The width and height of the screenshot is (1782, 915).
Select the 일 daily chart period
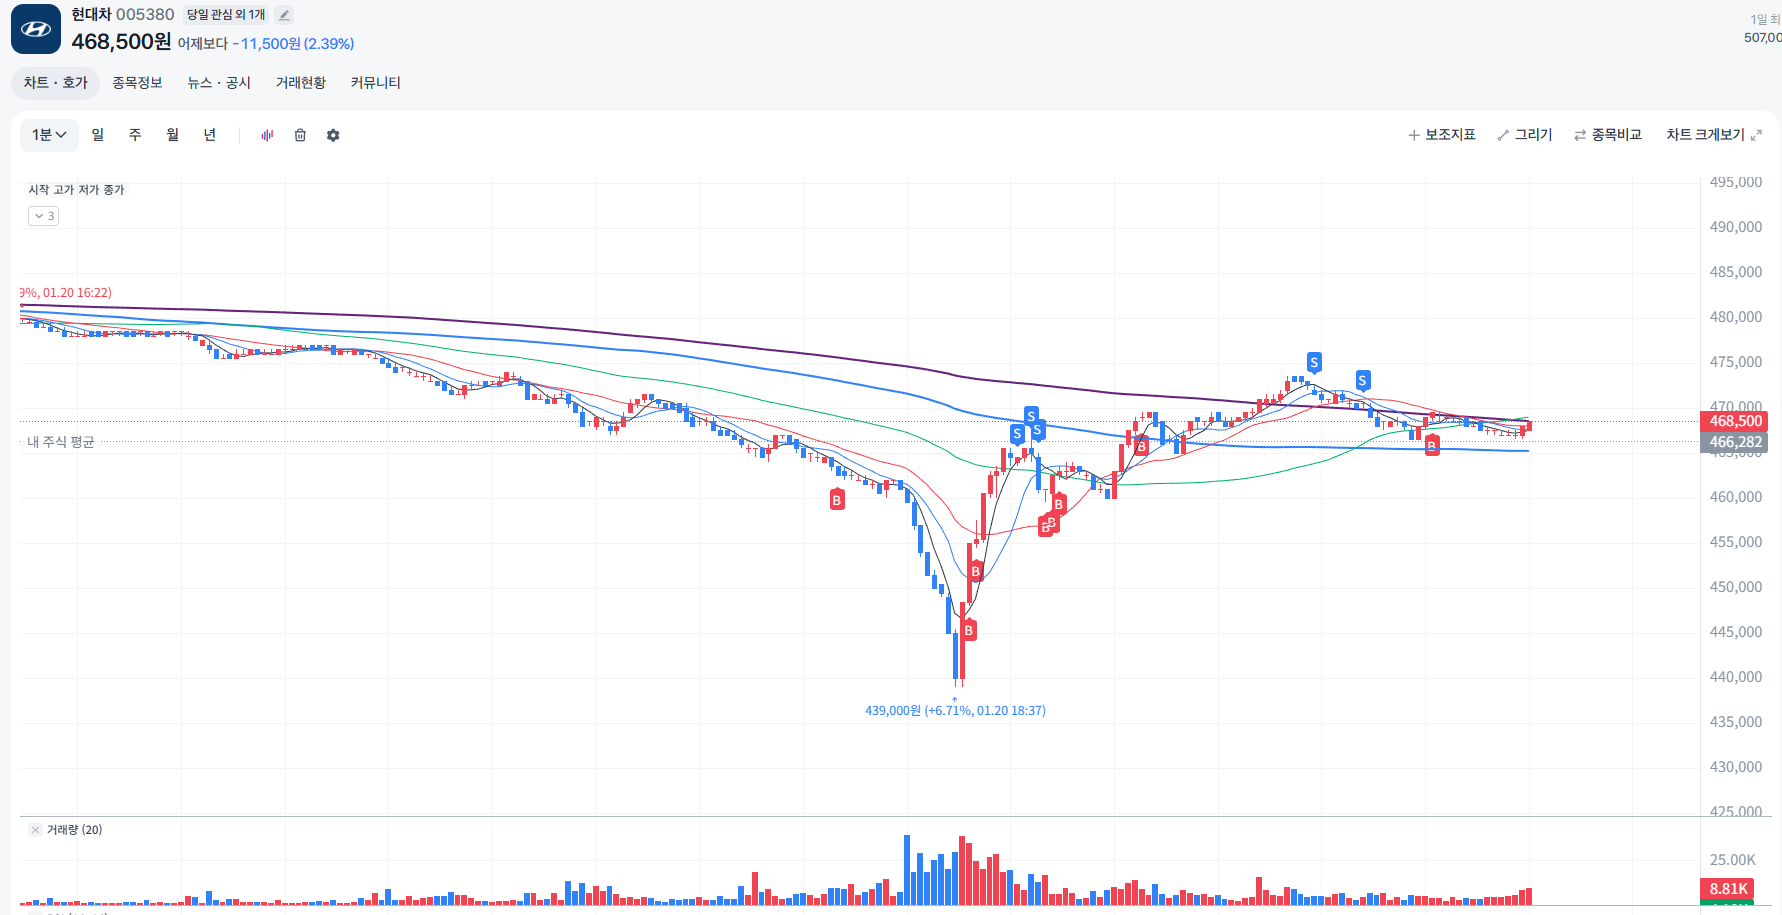[98, 135]
